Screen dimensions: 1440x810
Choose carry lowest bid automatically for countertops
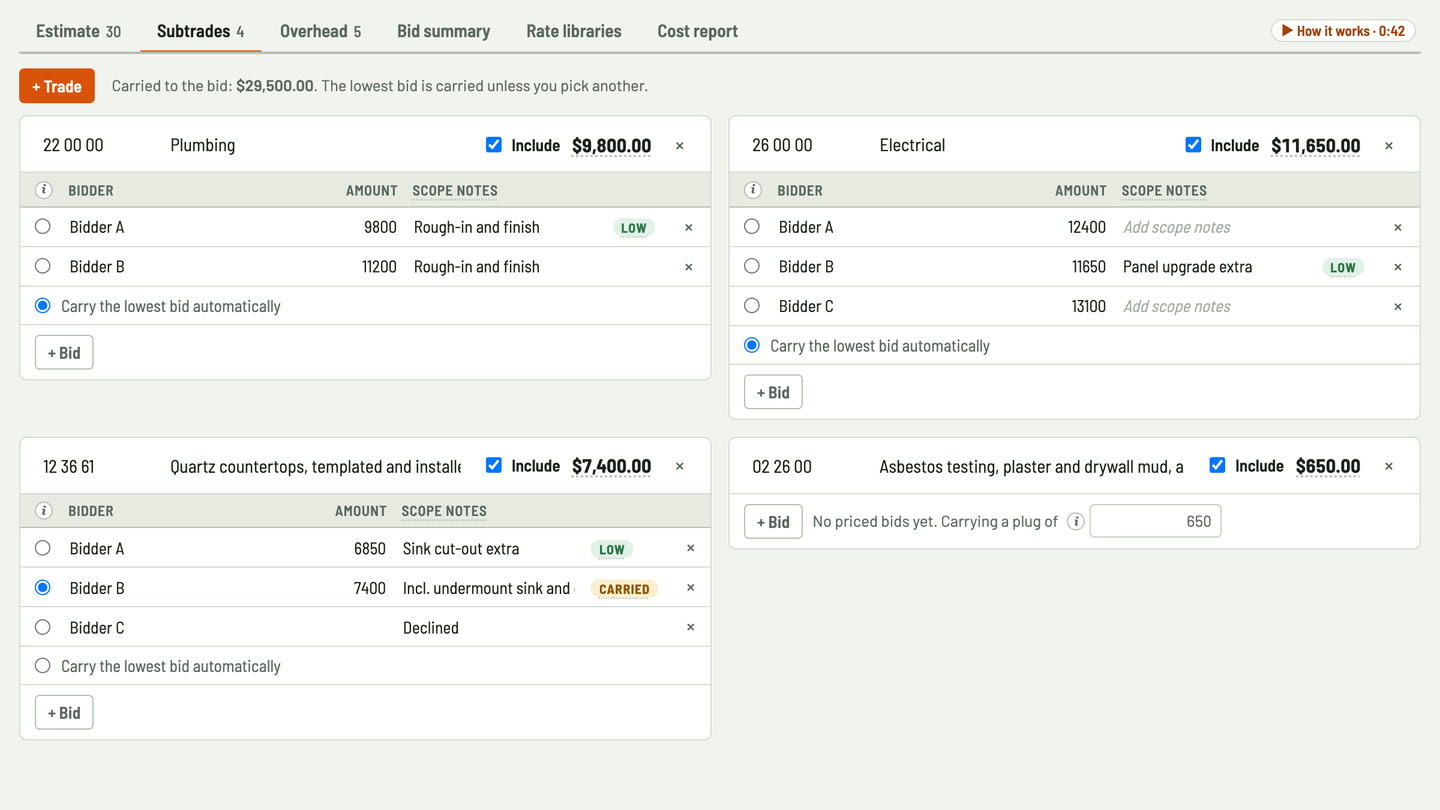pyautogui.click(x=42, y=666)
